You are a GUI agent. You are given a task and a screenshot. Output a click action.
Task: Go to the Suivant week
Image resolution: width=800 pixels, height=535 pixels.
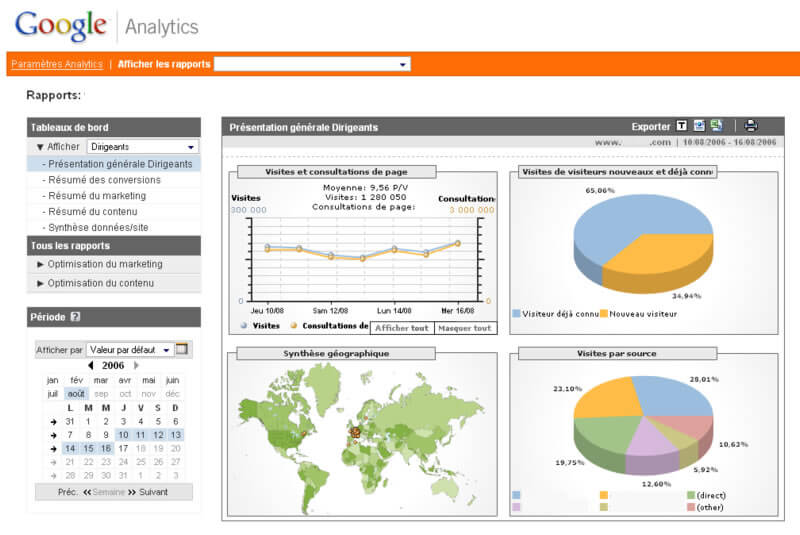[153, 492]
